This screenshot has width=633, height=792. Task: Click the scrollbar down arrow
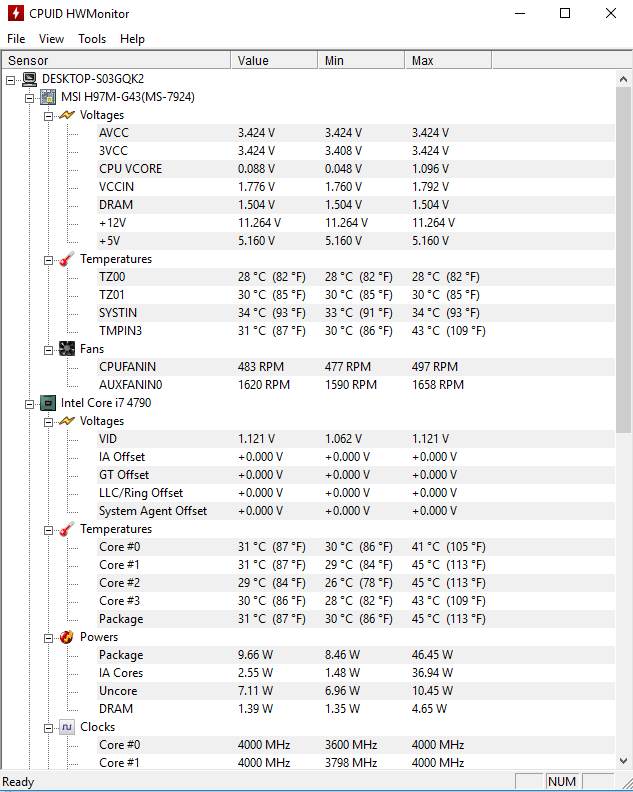623,761
